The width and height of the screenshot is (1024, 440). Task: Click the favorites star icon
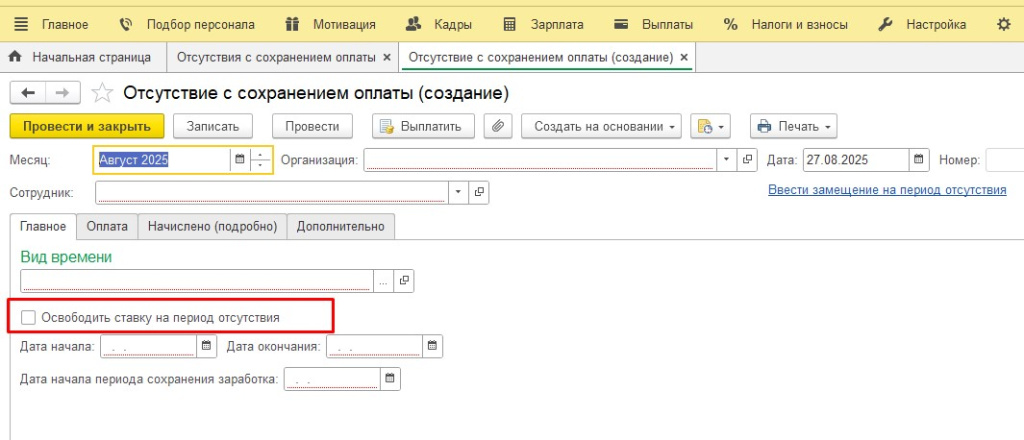102,93
